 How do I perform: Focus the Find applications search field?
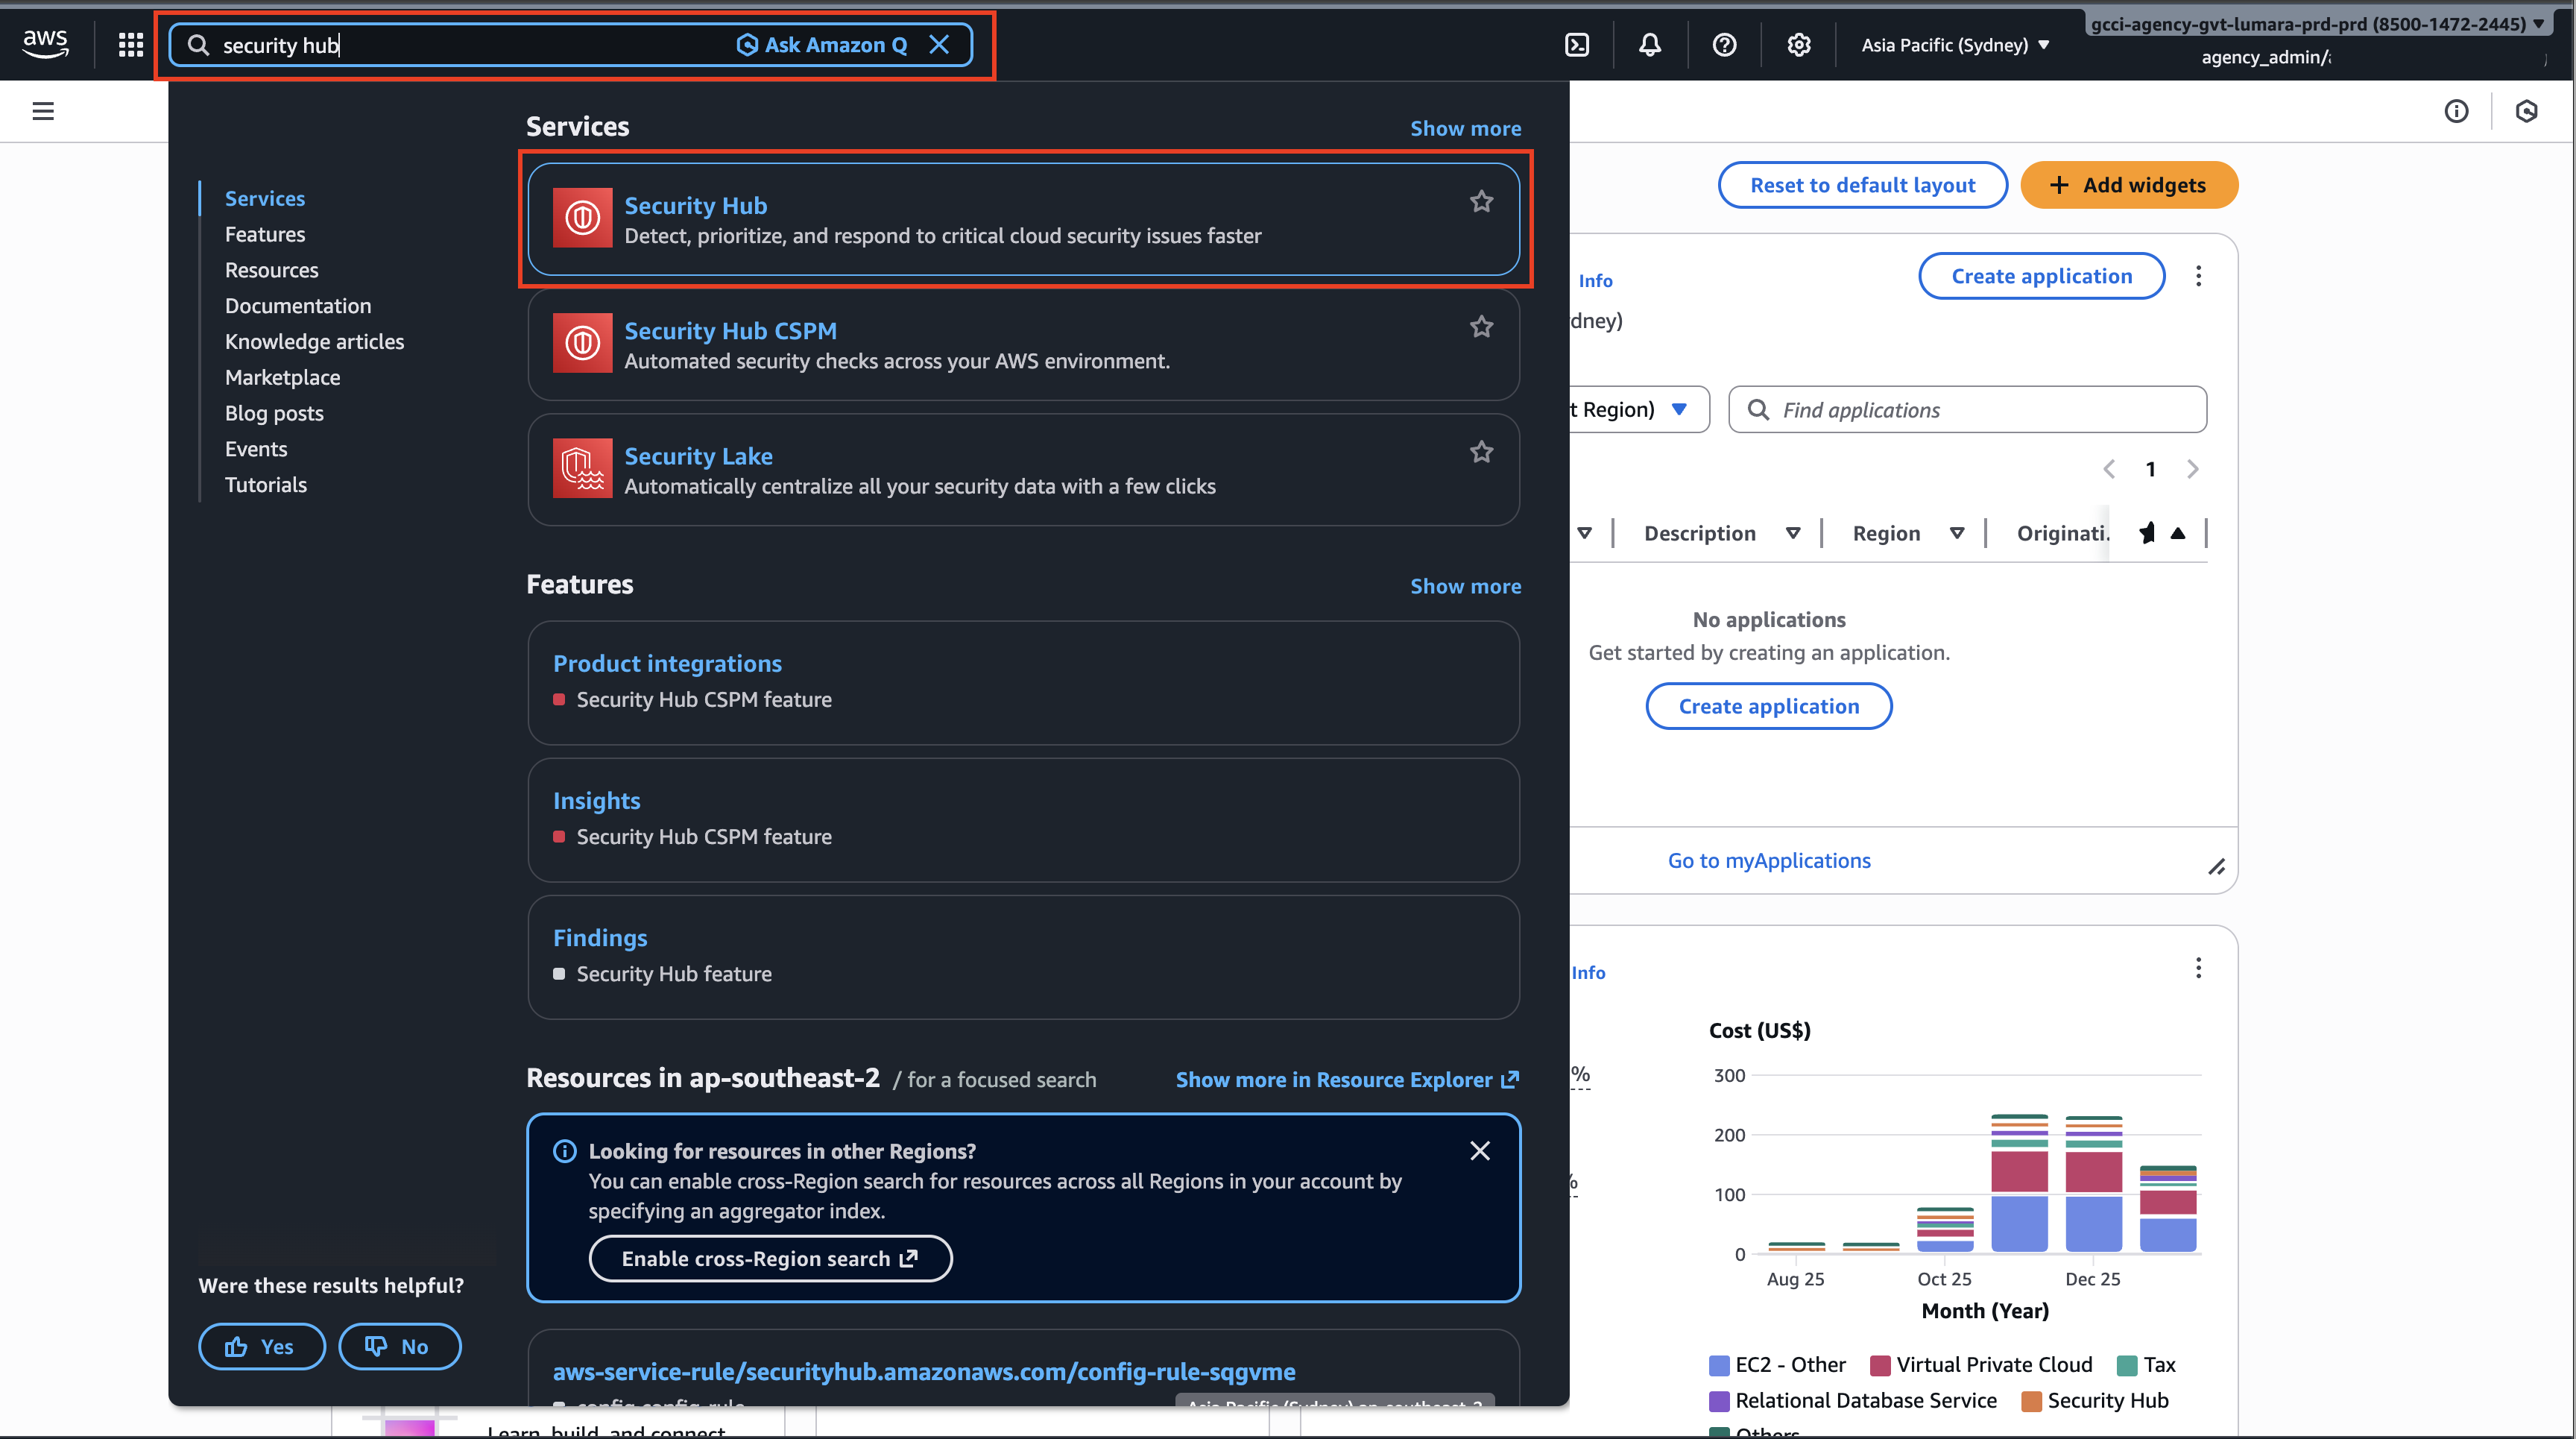click(x=1967, y=410)
